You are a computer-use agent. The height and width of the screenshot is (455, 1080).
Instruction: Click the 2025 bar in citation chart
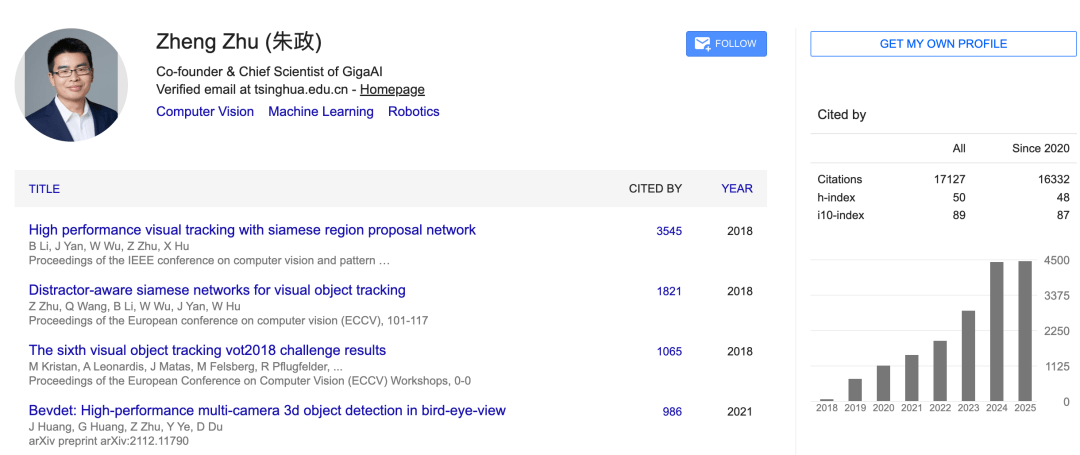(x=1025, y=330)
